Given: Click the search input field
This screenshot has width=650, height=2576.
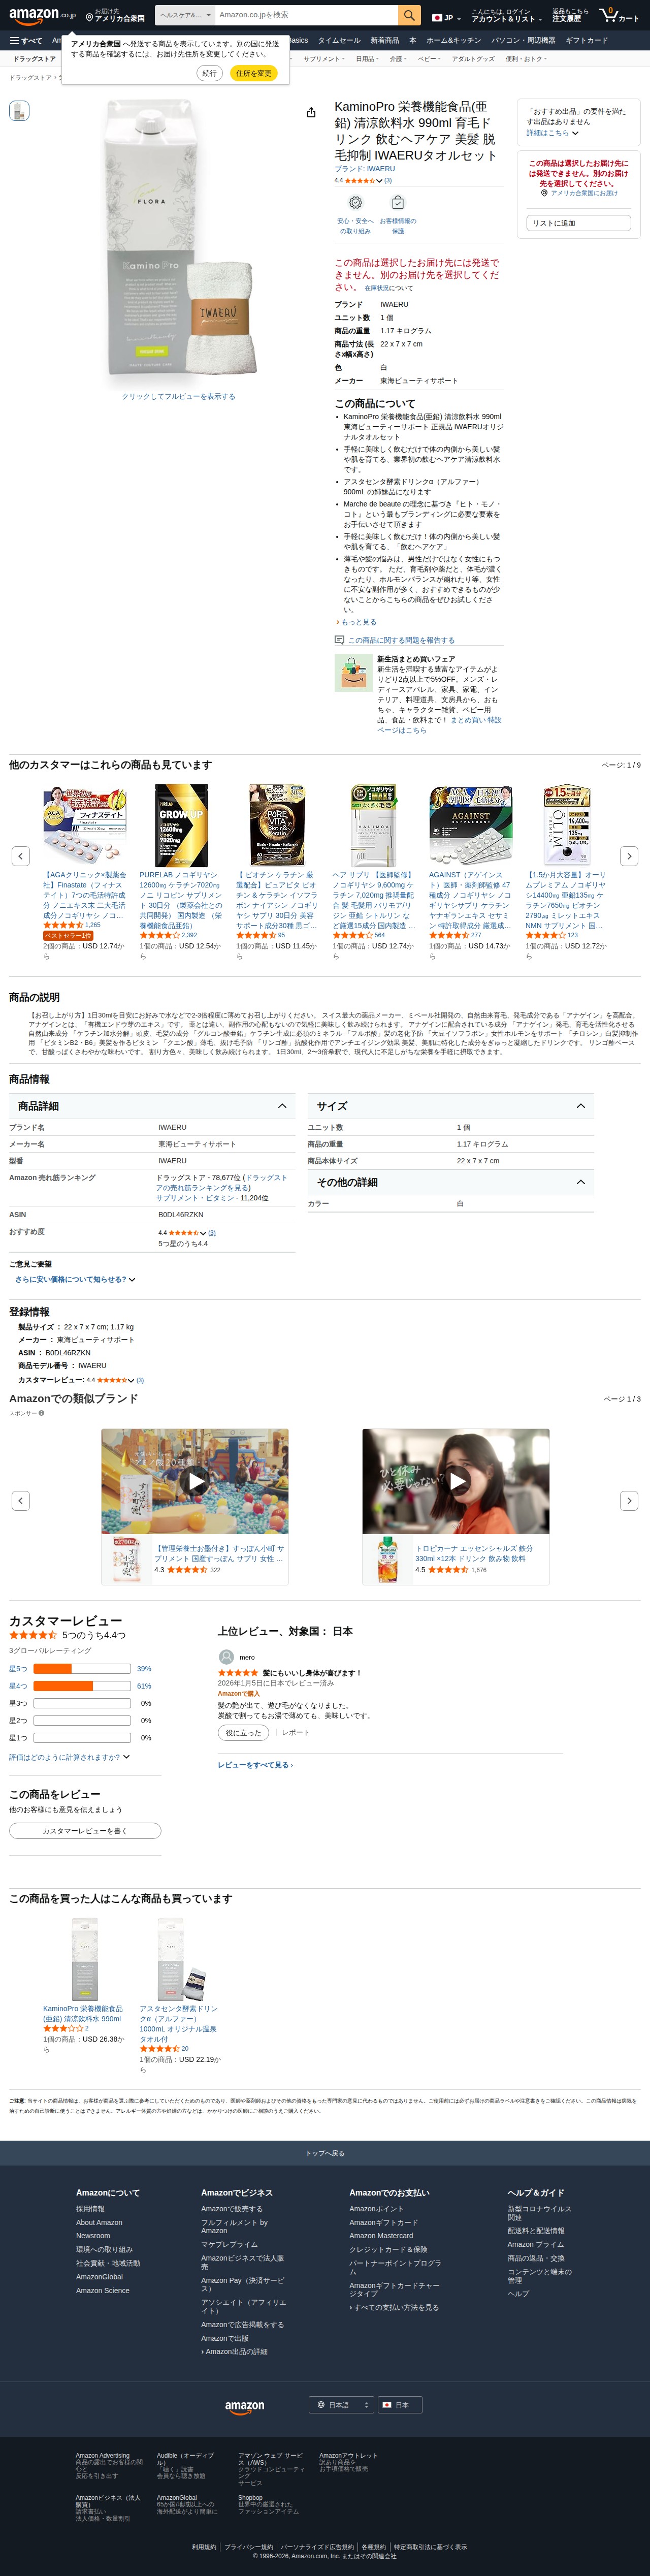Looking at the screenshot, I should click(306, 15).
